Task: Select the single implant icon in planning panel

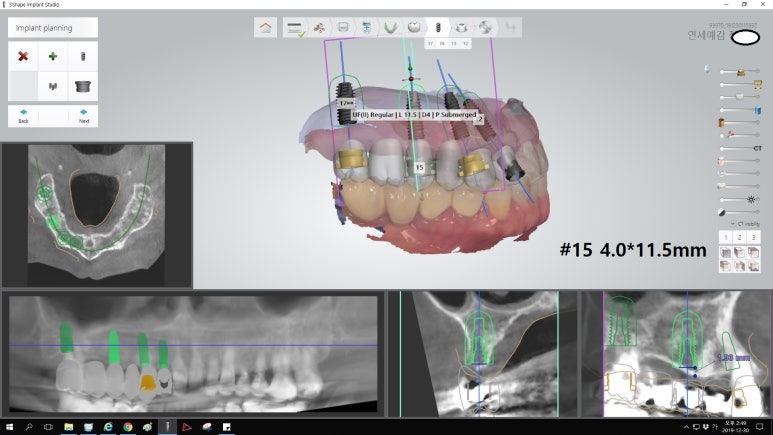Action: pyautogui.click(x=83, y=57)
